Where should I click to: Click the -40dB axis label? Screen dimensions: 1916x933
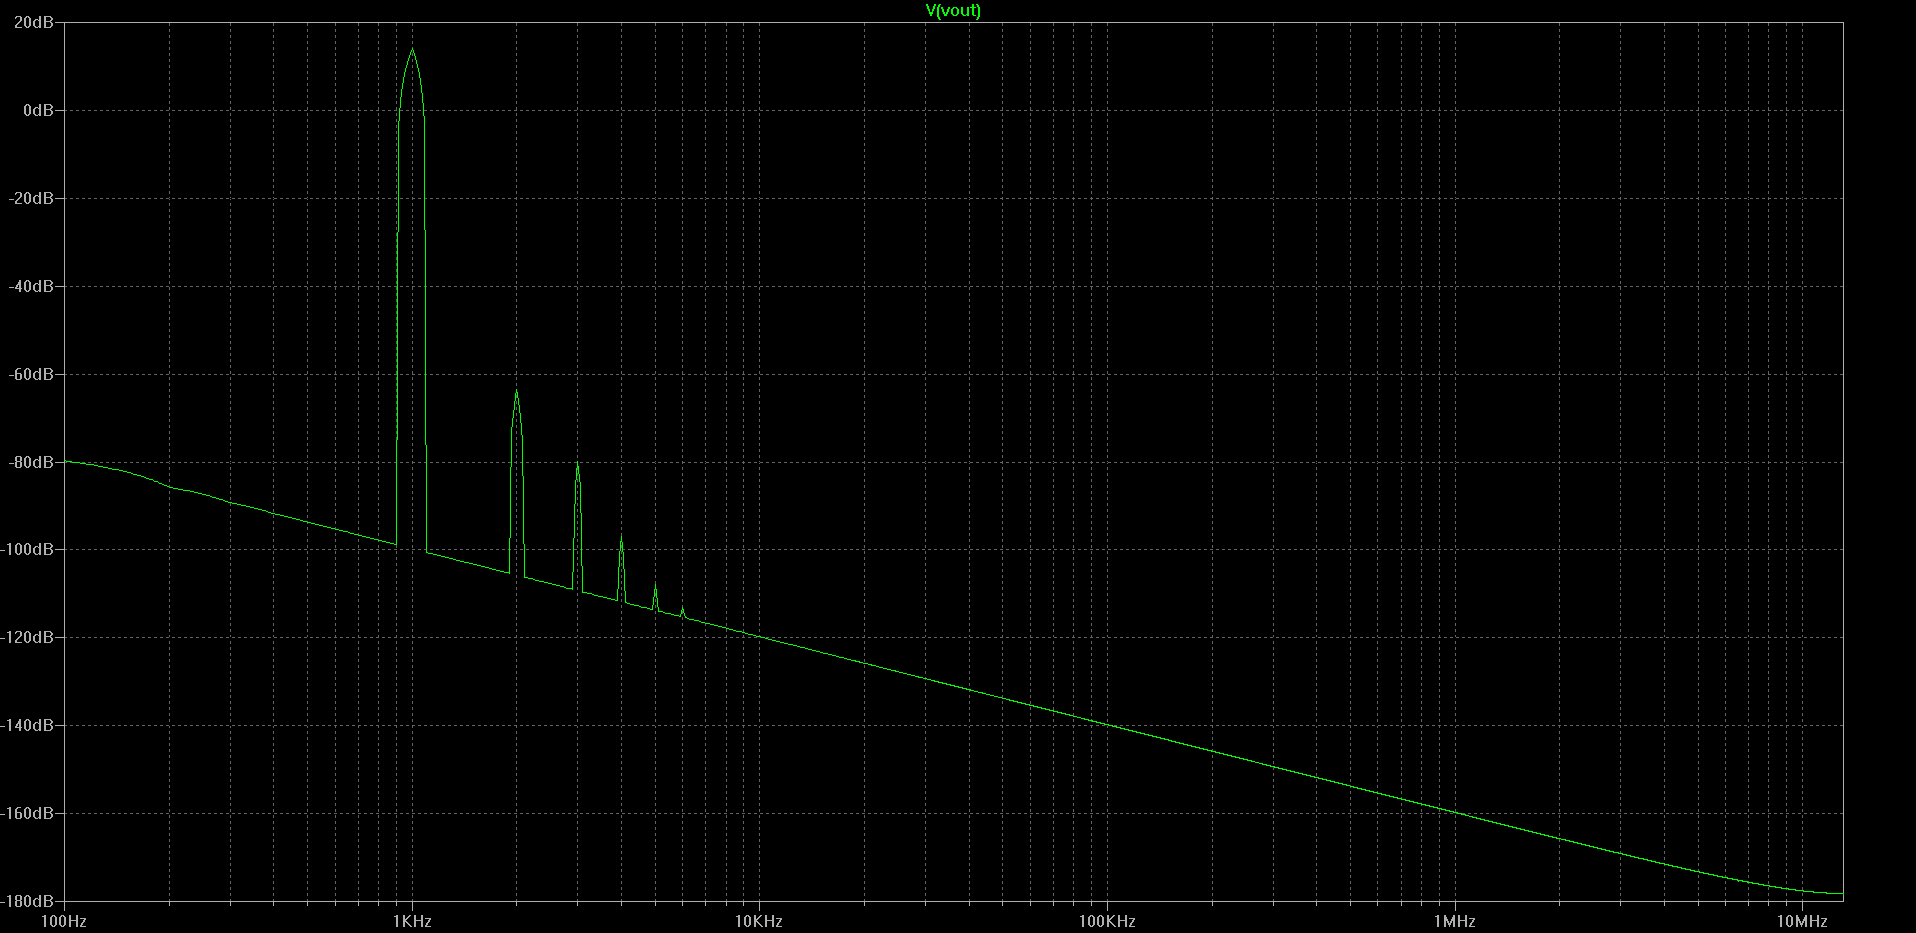click(x=31, y=286)
